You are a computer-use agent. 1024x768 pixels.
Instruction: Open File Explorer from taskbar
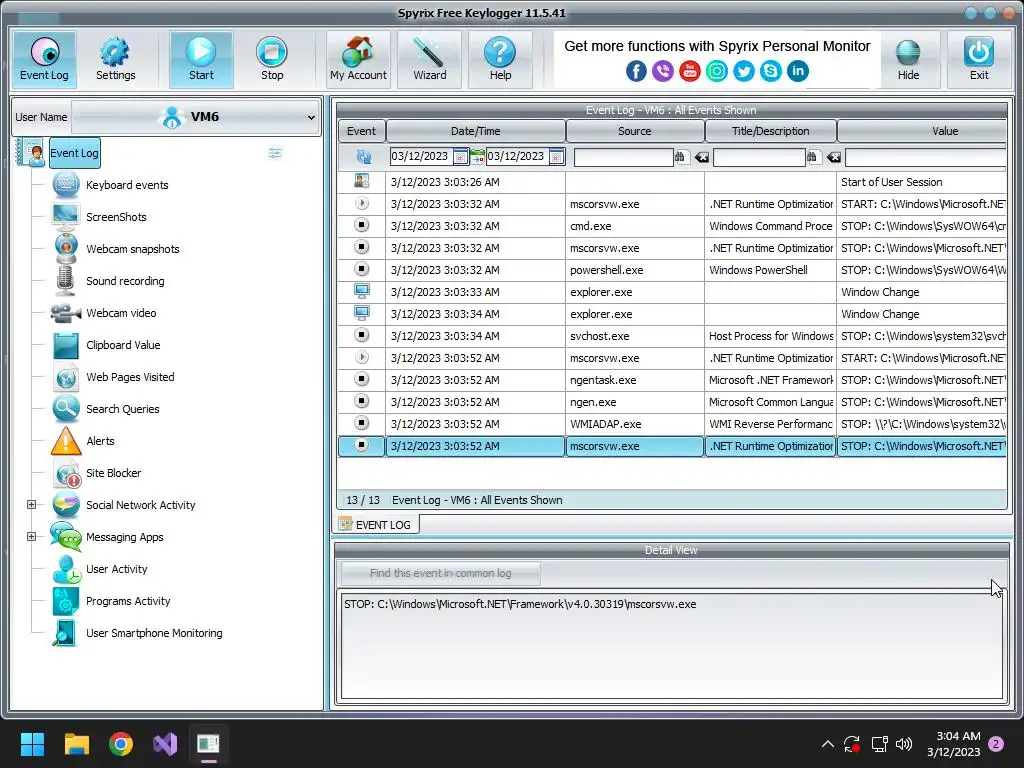pyautogui.click(x=76, y=744)
